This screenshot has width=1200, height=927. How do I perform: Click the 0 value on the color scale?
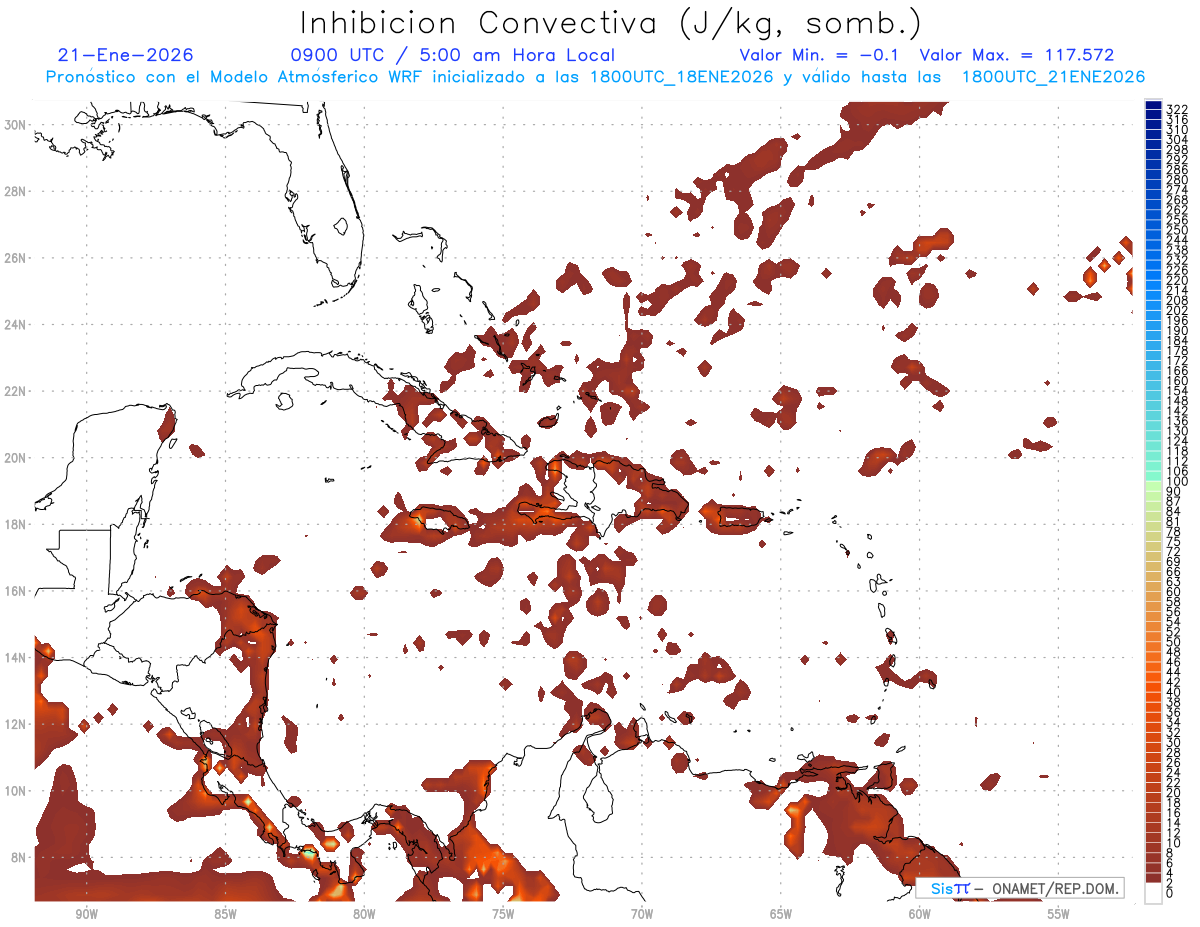(x=1170, y=894)
